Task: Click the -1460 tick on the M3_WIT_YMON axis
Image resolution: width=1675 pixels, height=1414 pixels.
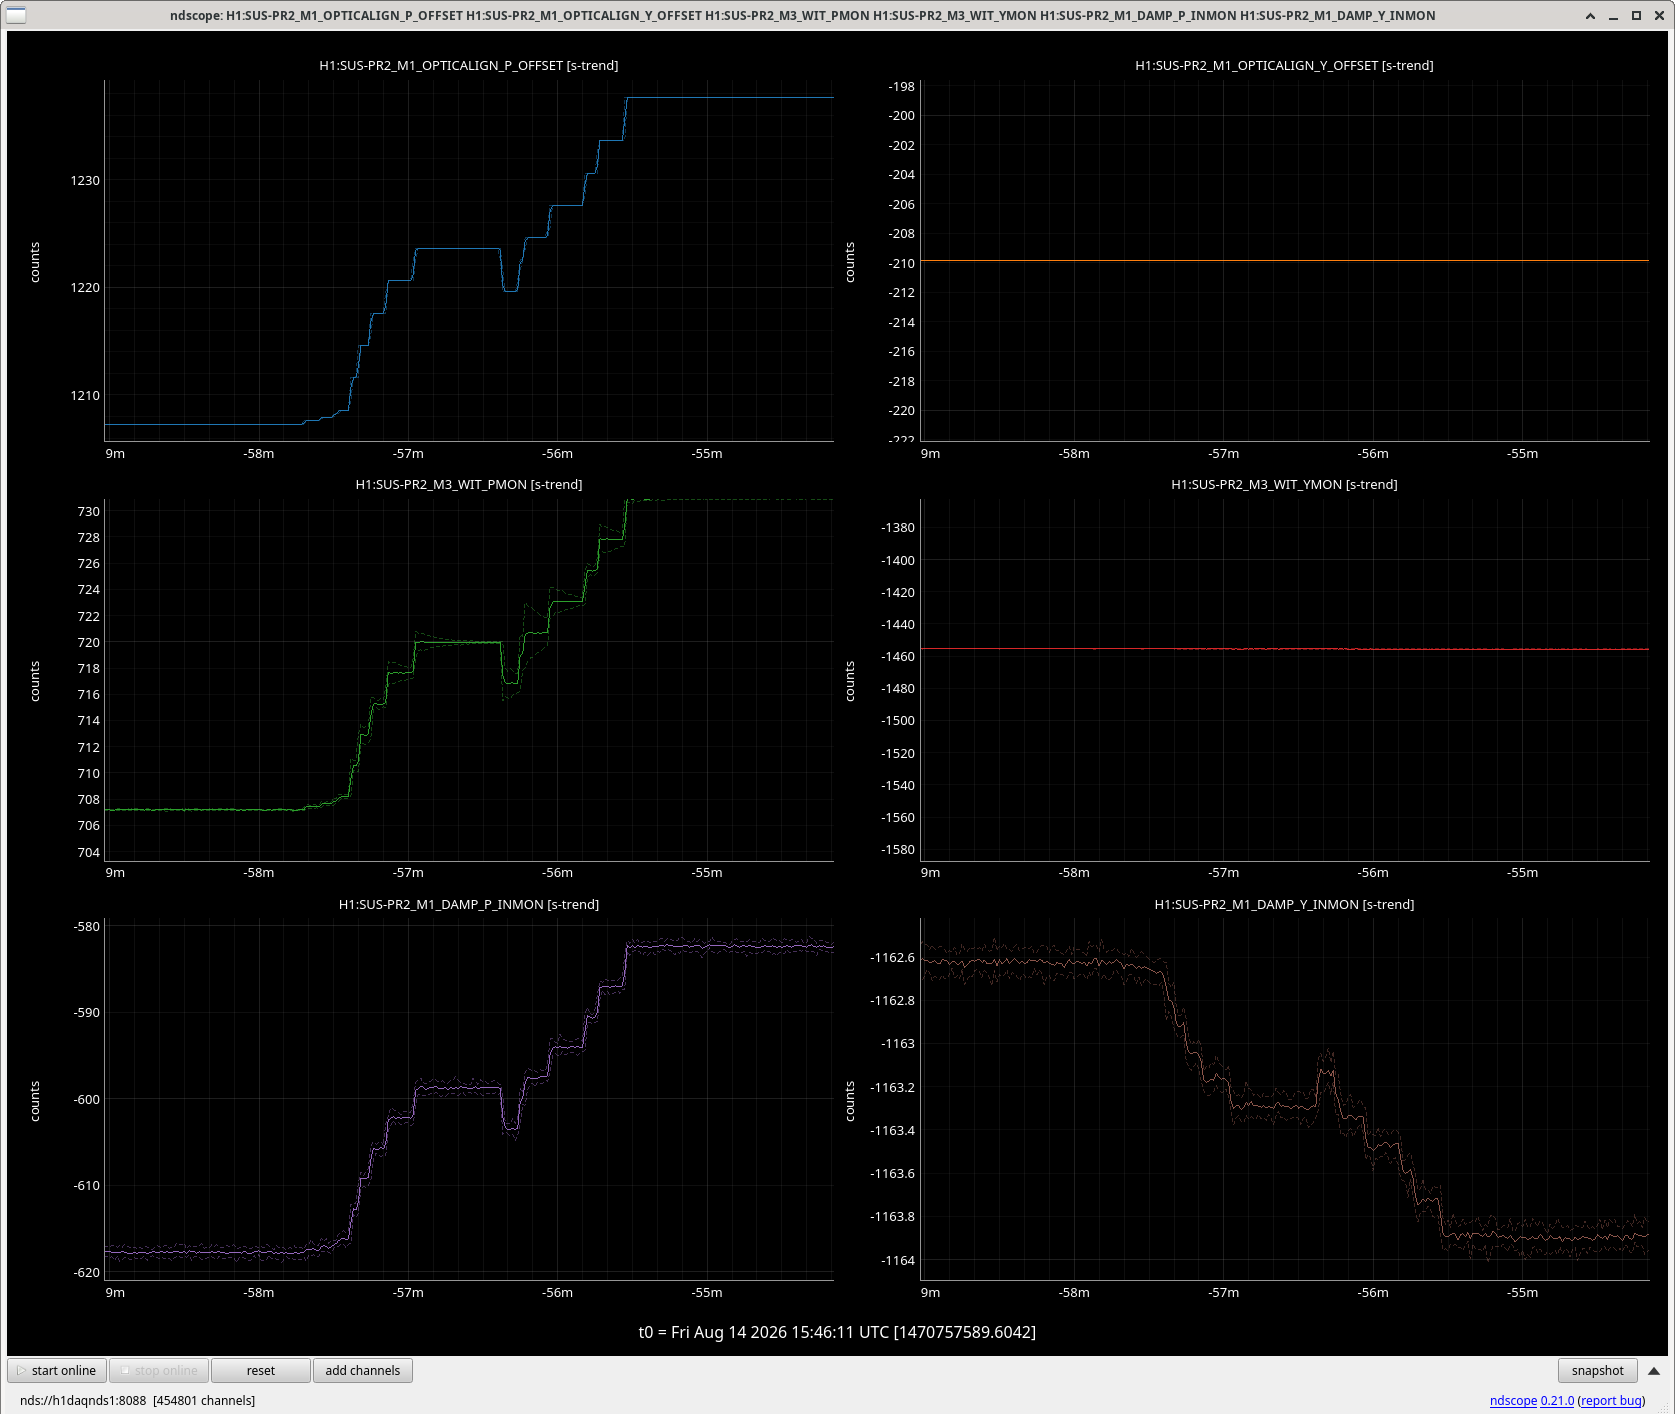Action: [898, 656]
